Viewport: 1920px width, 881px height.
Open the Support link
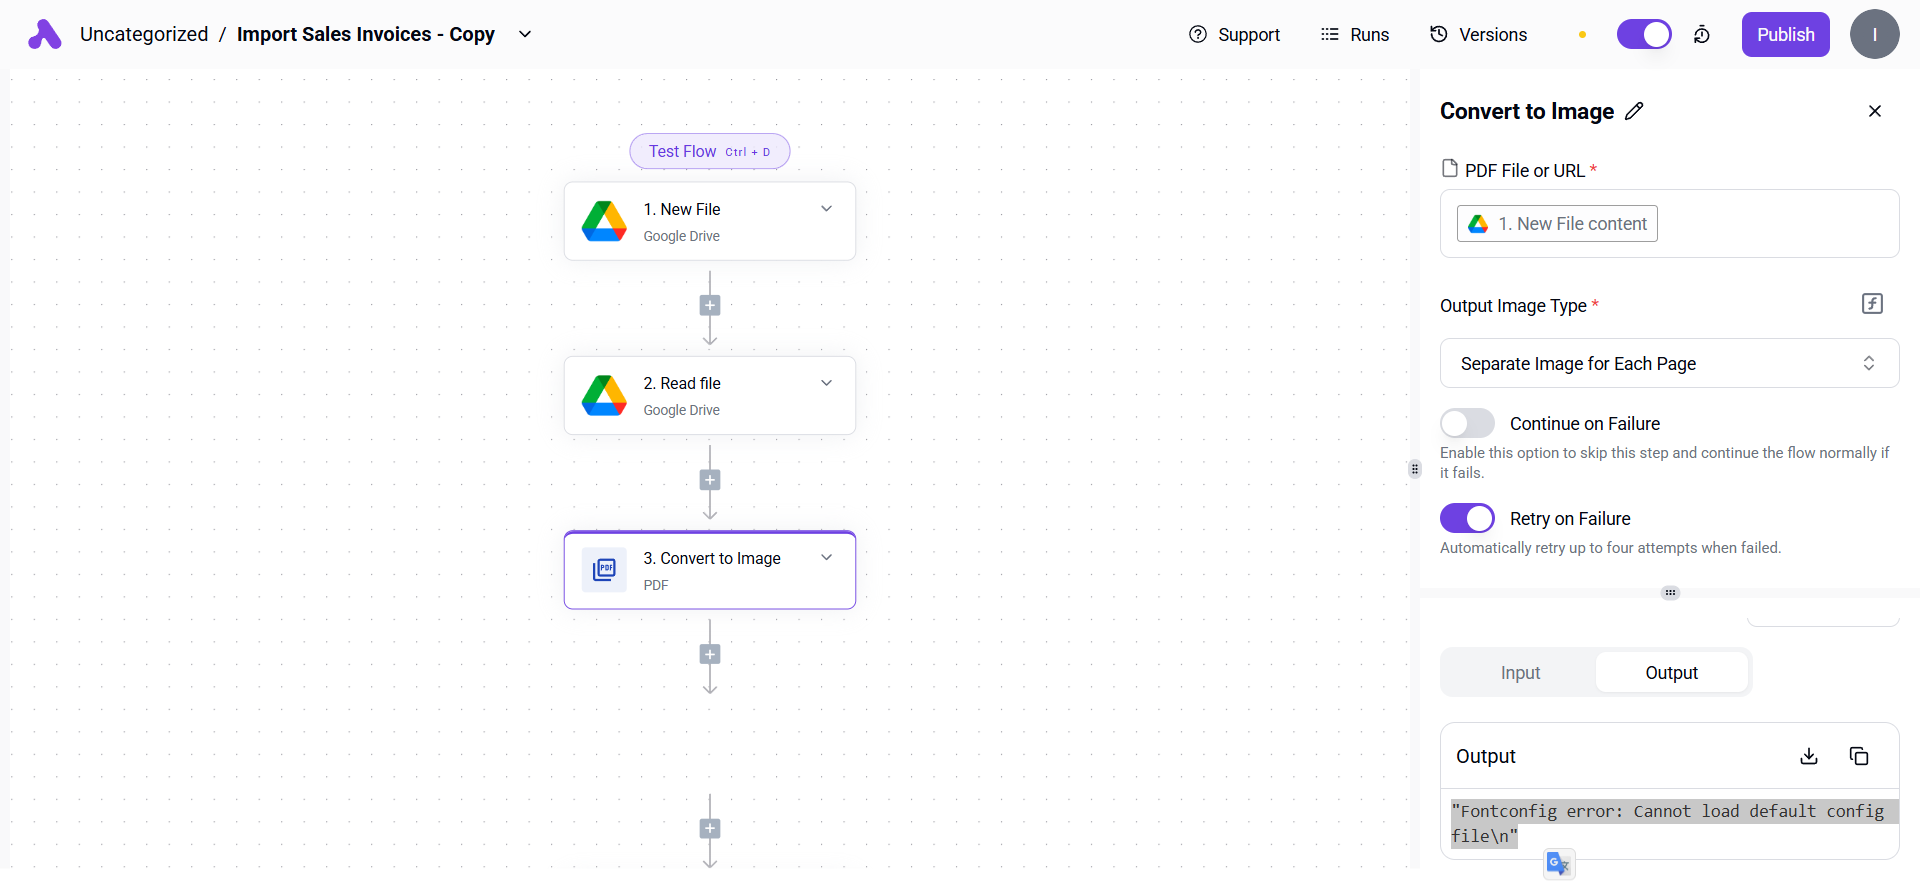click(1234, 34)
